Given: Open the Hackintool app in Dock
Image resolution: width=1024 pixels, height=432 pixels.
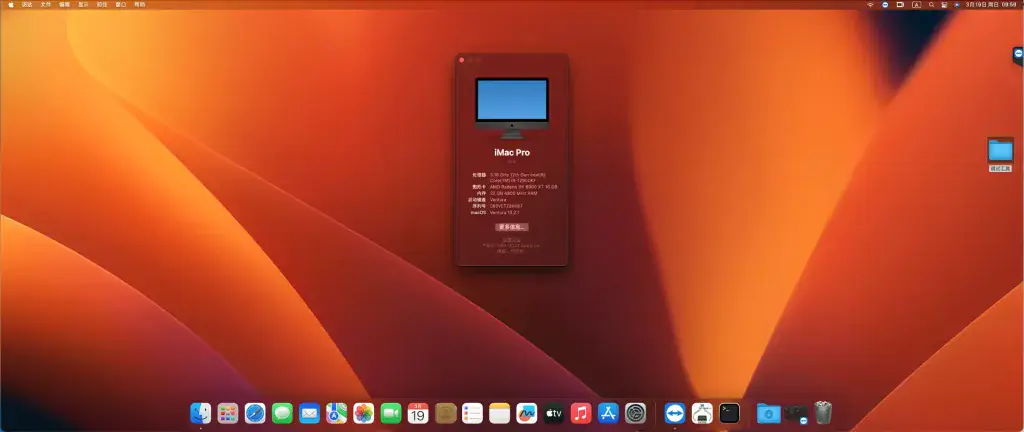Looking at the screenshot, I should (x=702, y=413).
